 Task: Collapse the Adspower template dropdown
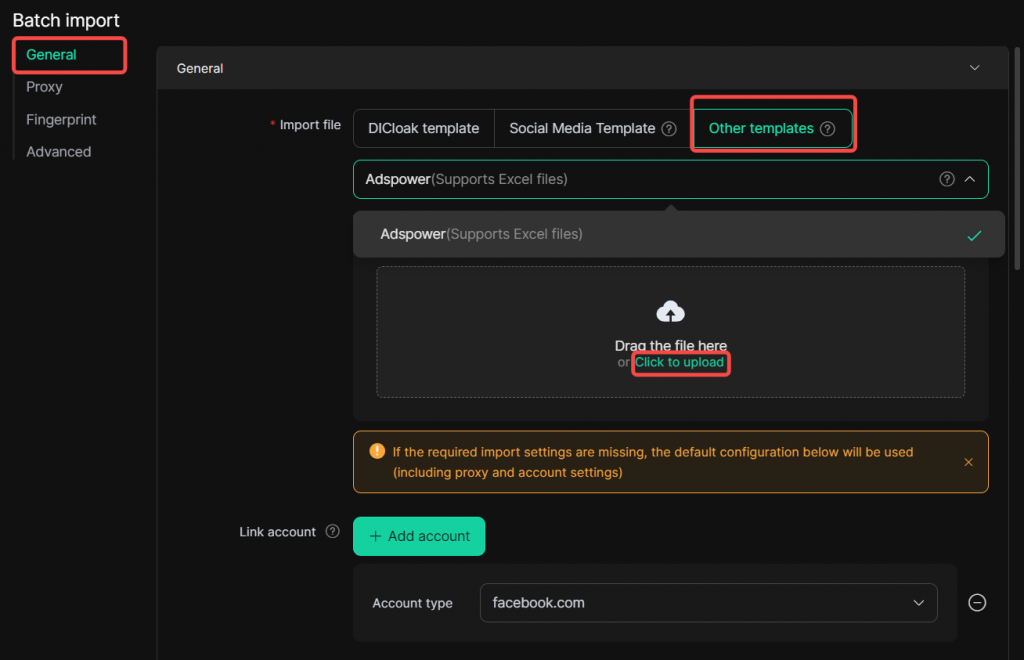(x=970, y=179)
